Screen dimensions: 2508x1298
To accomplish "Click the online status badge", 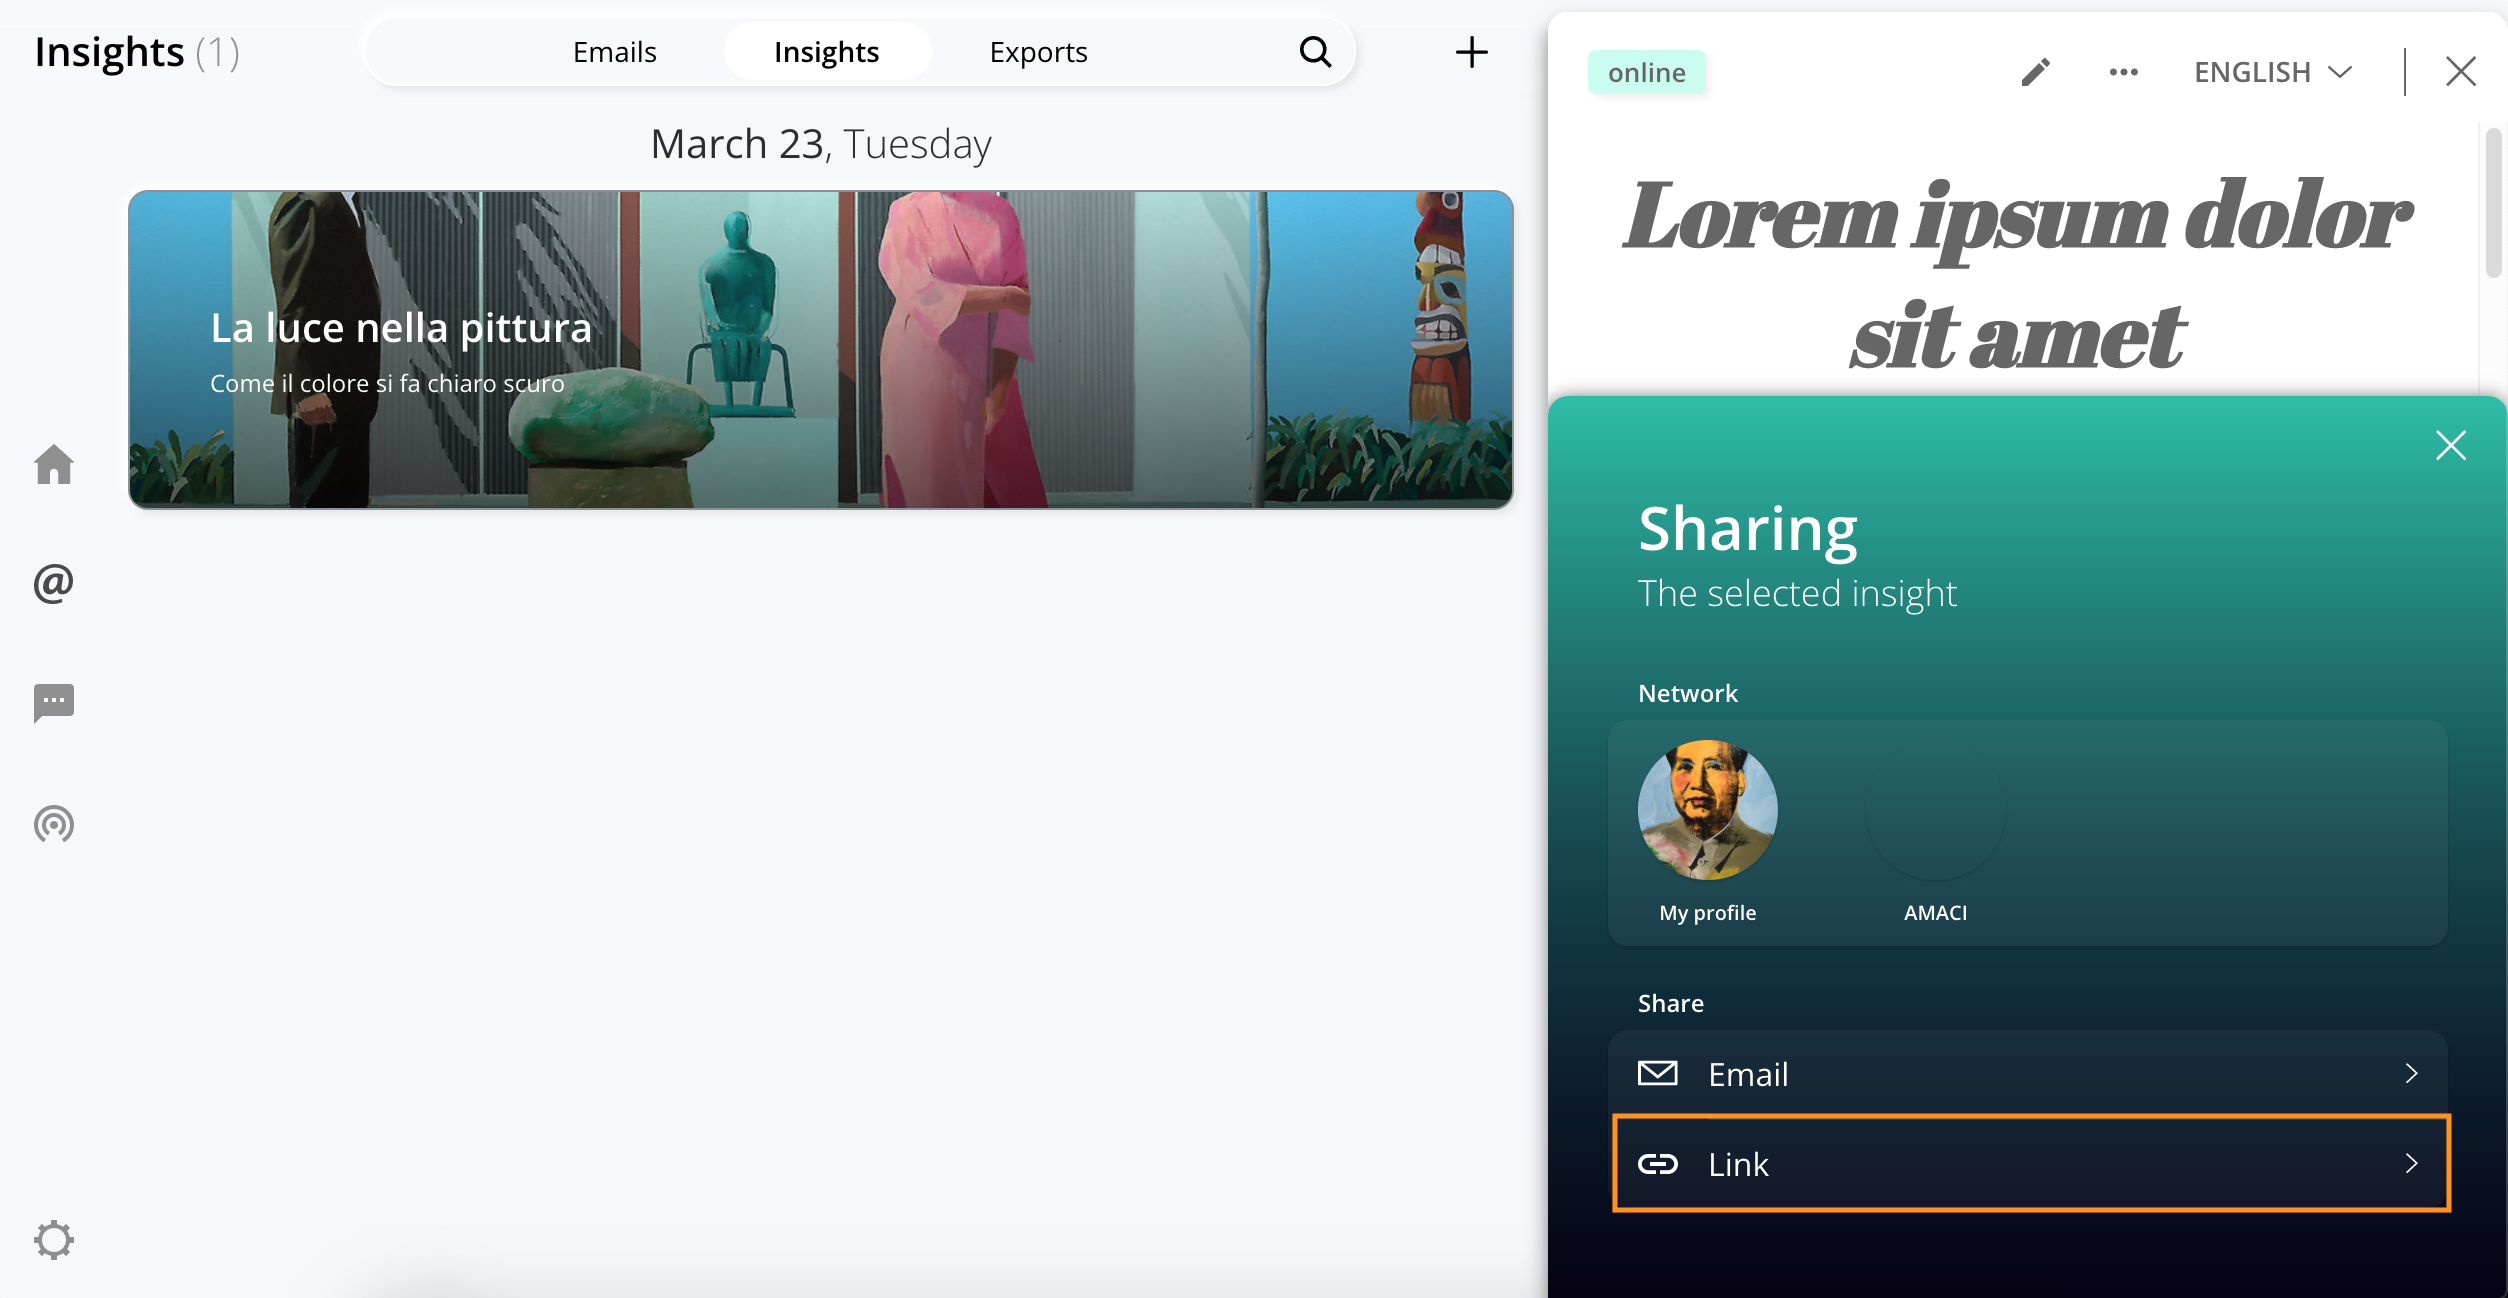I will pos(1646,72).
